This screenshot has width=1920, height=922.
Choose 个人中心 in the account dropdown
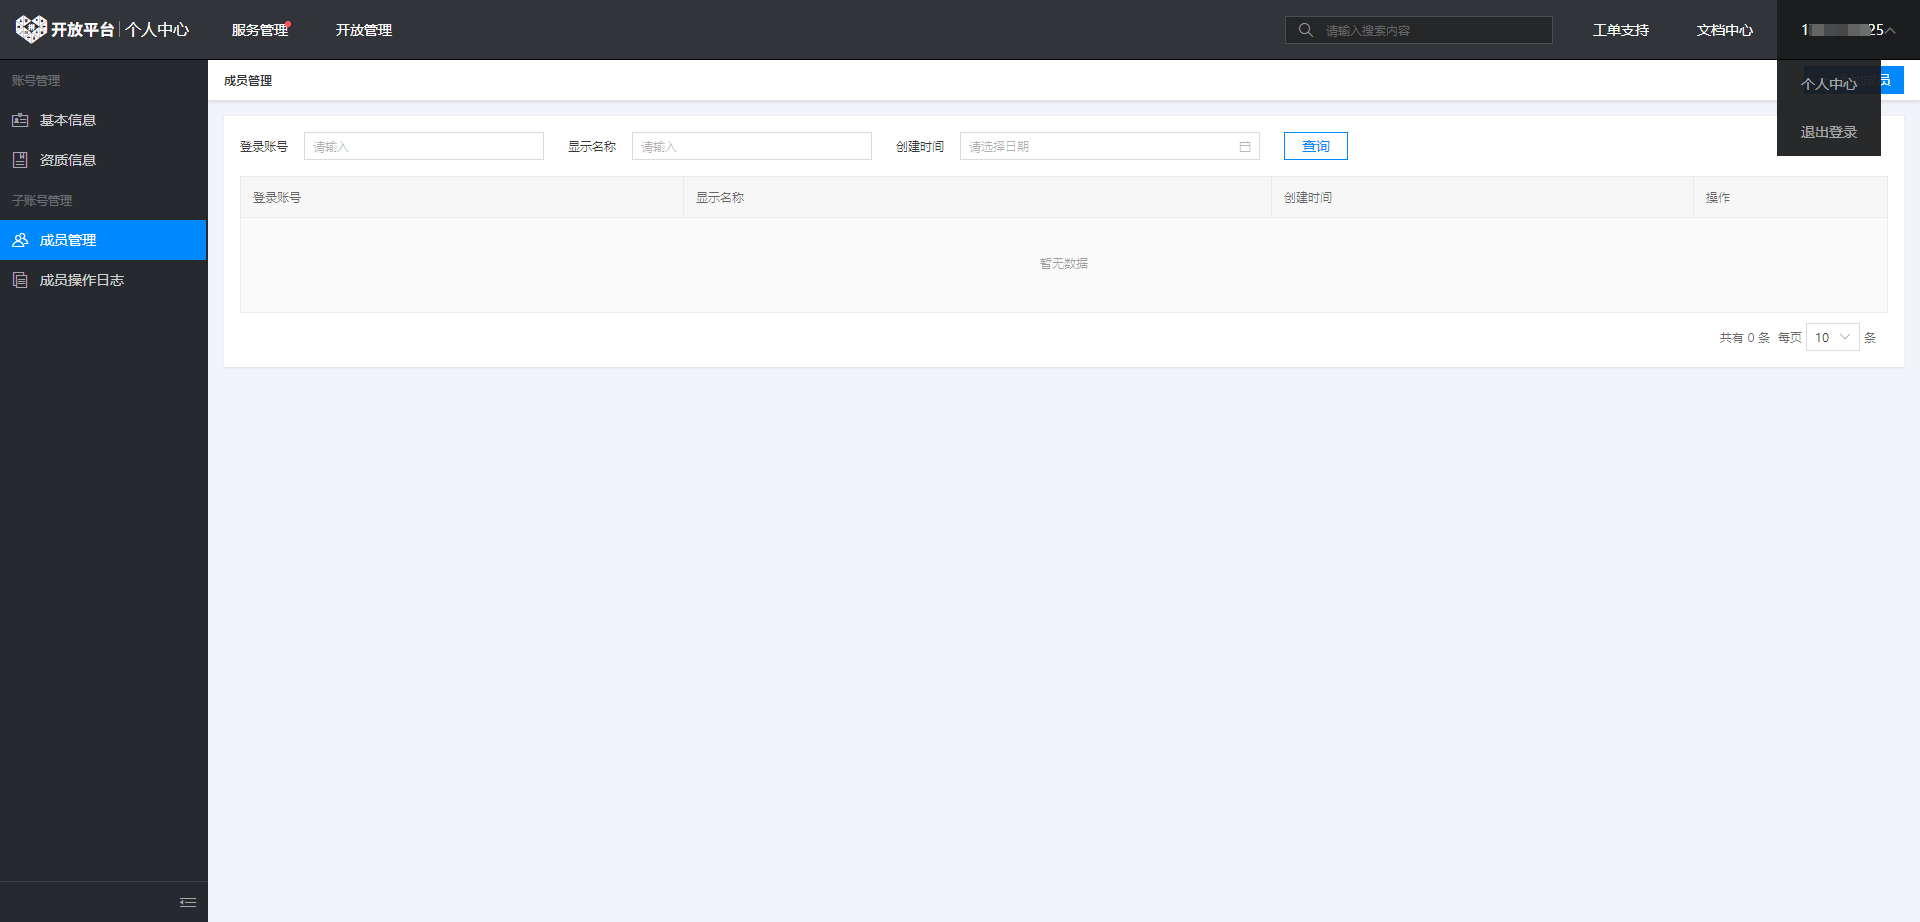click(1828, 84)
